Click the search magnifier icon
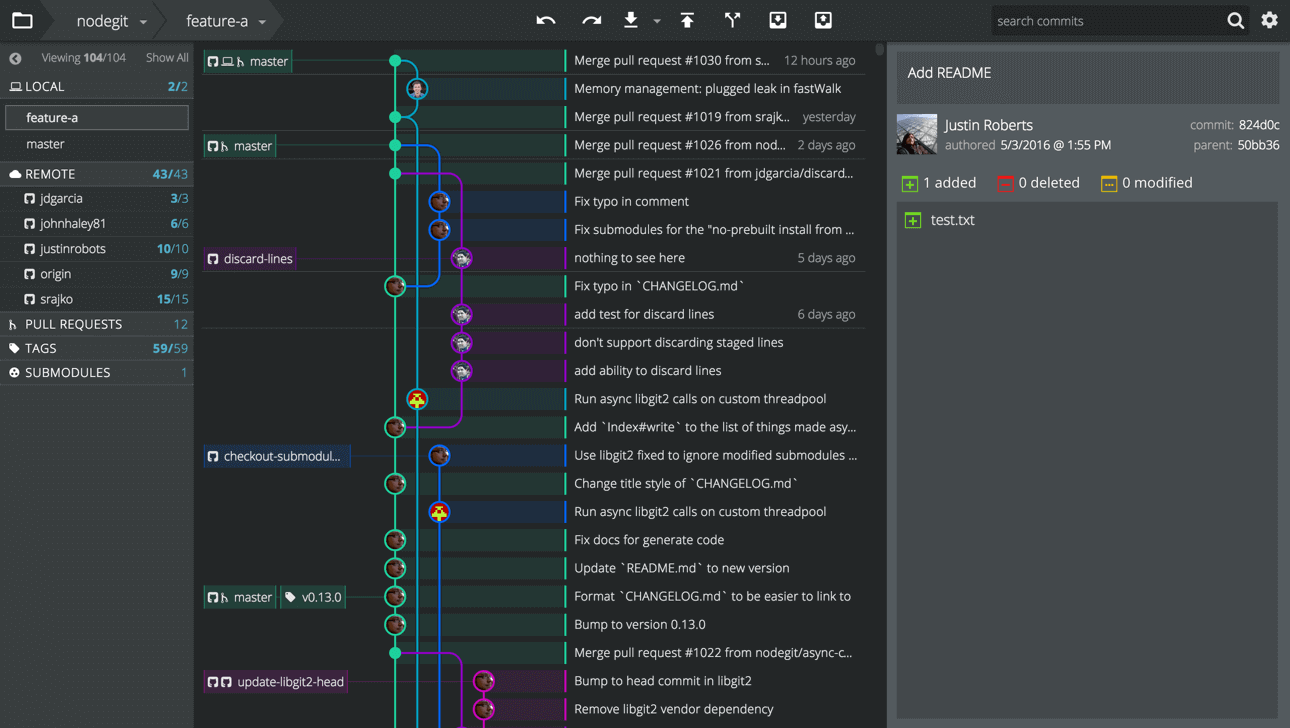Image resolution: width=1290 pixels, height=728 pixels. pyautogui.click(x=1235, y=20)
